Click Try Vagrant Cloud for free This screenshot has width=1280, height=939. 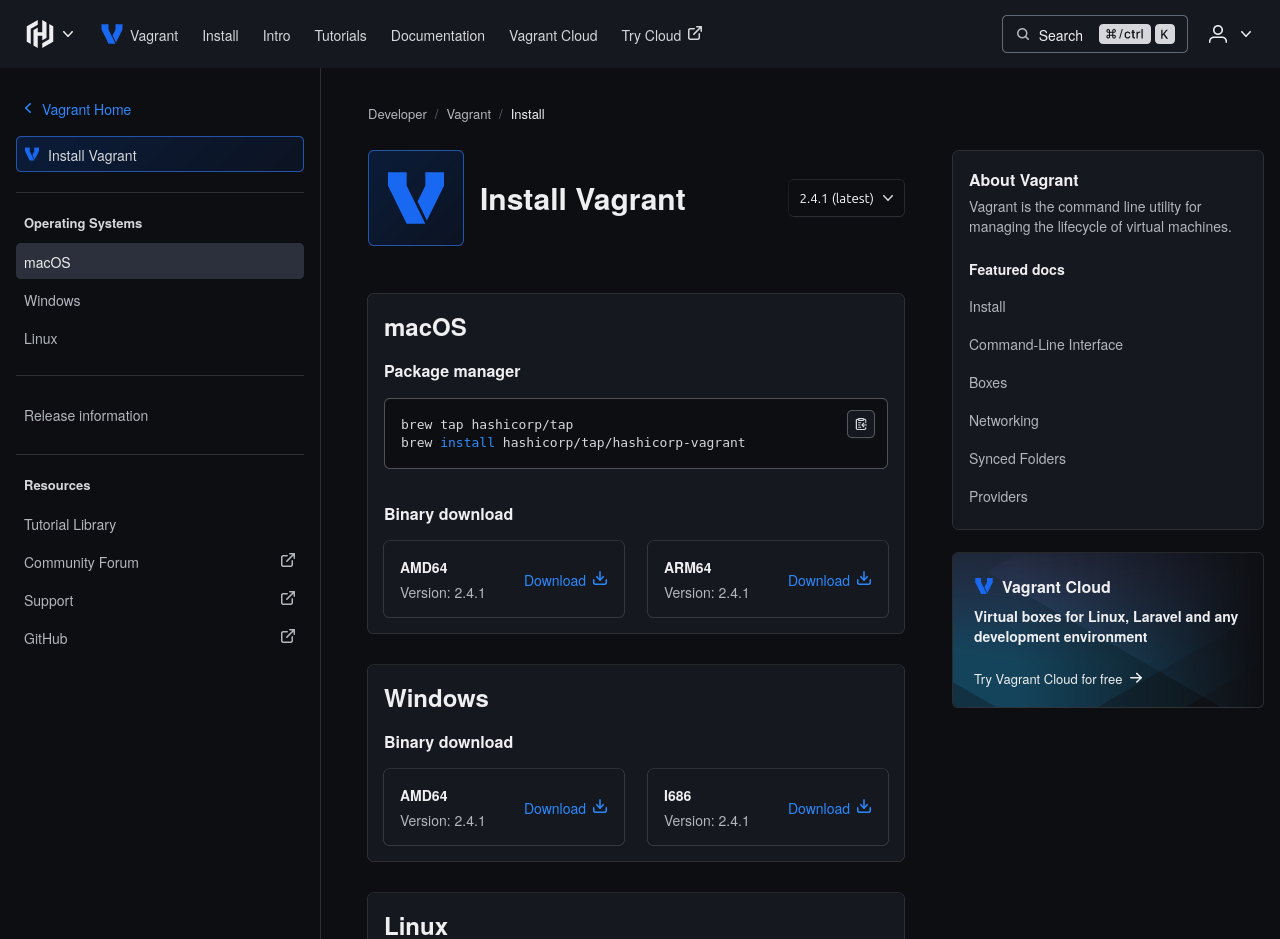coord(1057,679)
